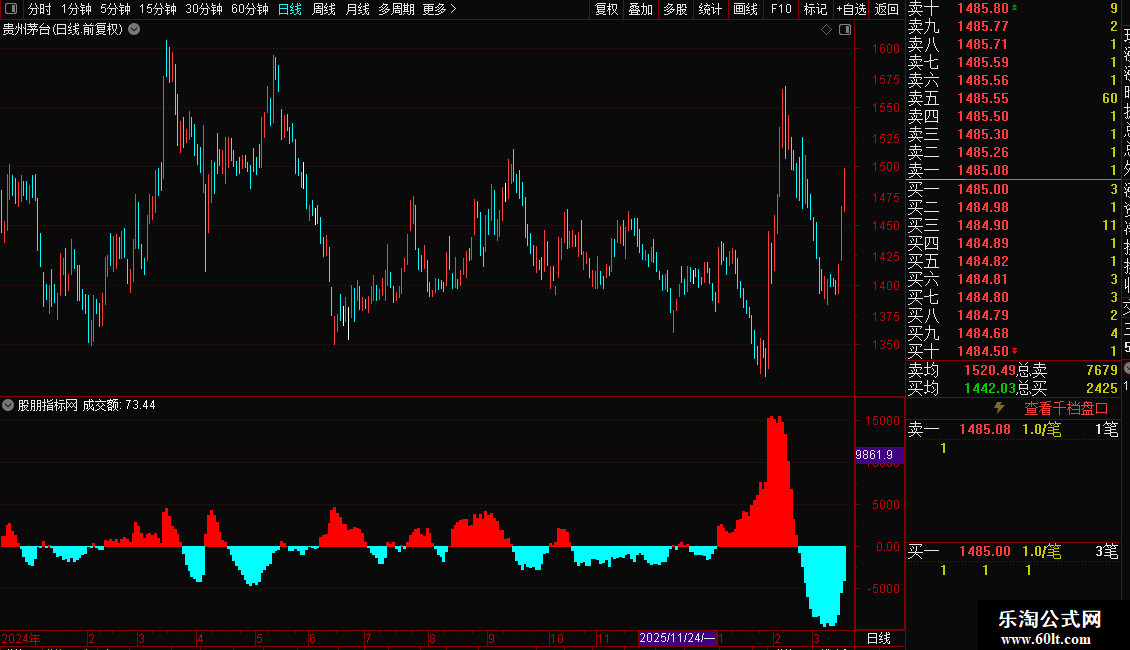This screenshot has width=1130, height=650.
Task: Click the 9861.9 indicator axis value label
Action: 878,455
